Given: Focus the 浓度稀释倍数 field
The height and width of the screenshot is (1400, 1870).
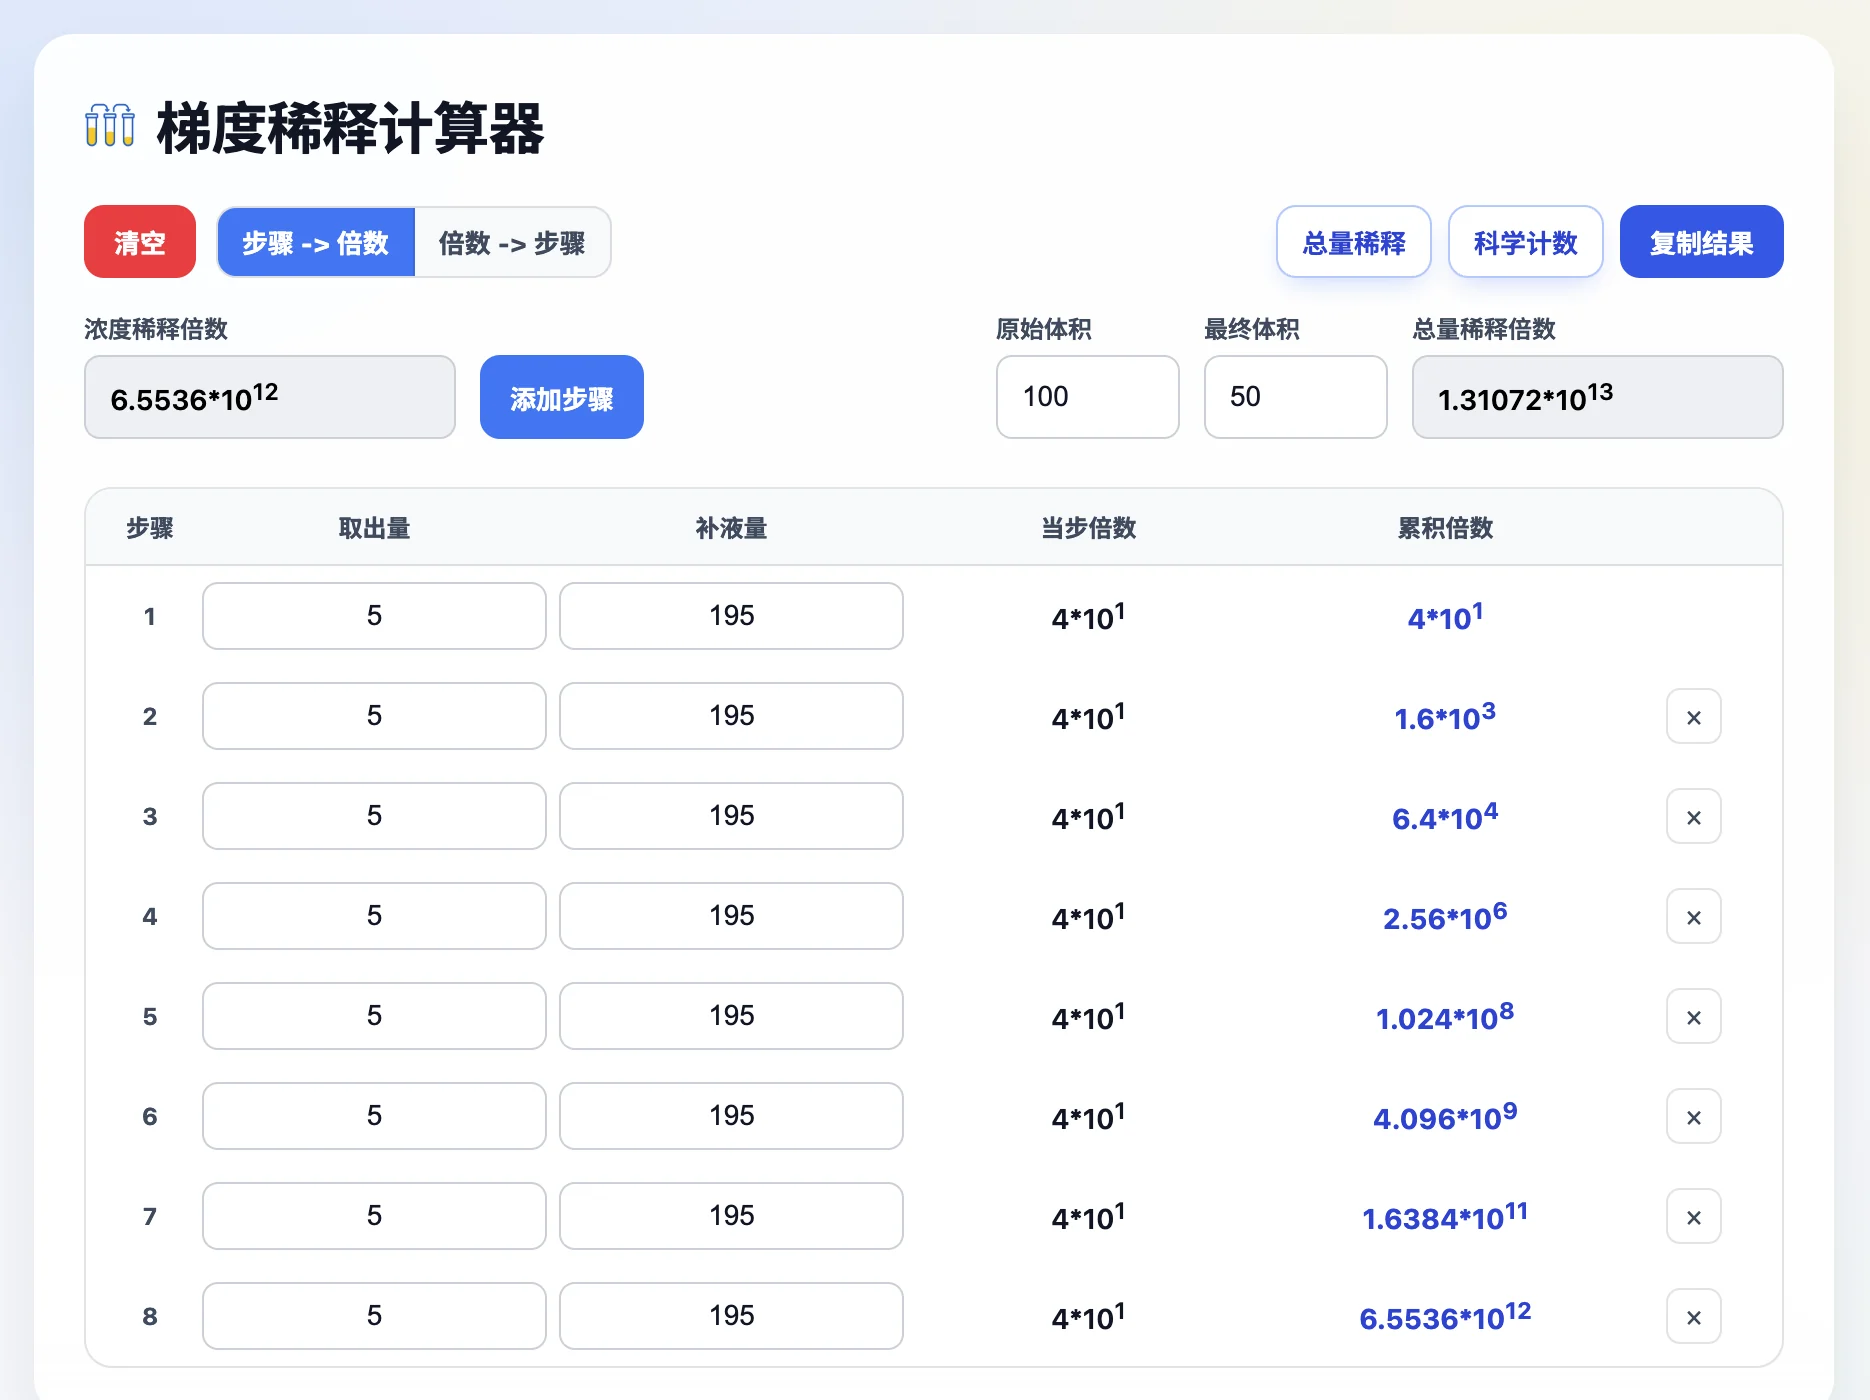Looking at the screenshot, I should pos(270,397).
